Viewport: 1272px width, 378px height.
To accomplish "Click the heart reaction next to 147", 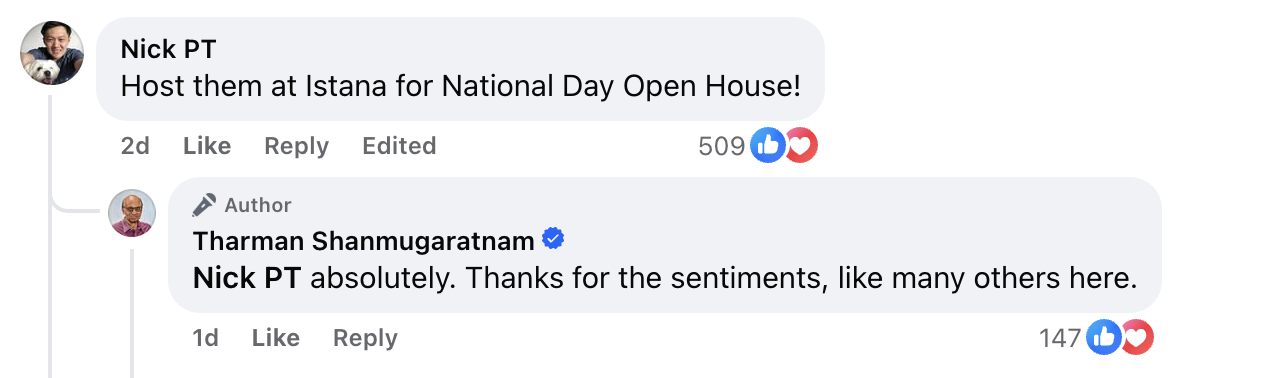I will point(1137,338).
